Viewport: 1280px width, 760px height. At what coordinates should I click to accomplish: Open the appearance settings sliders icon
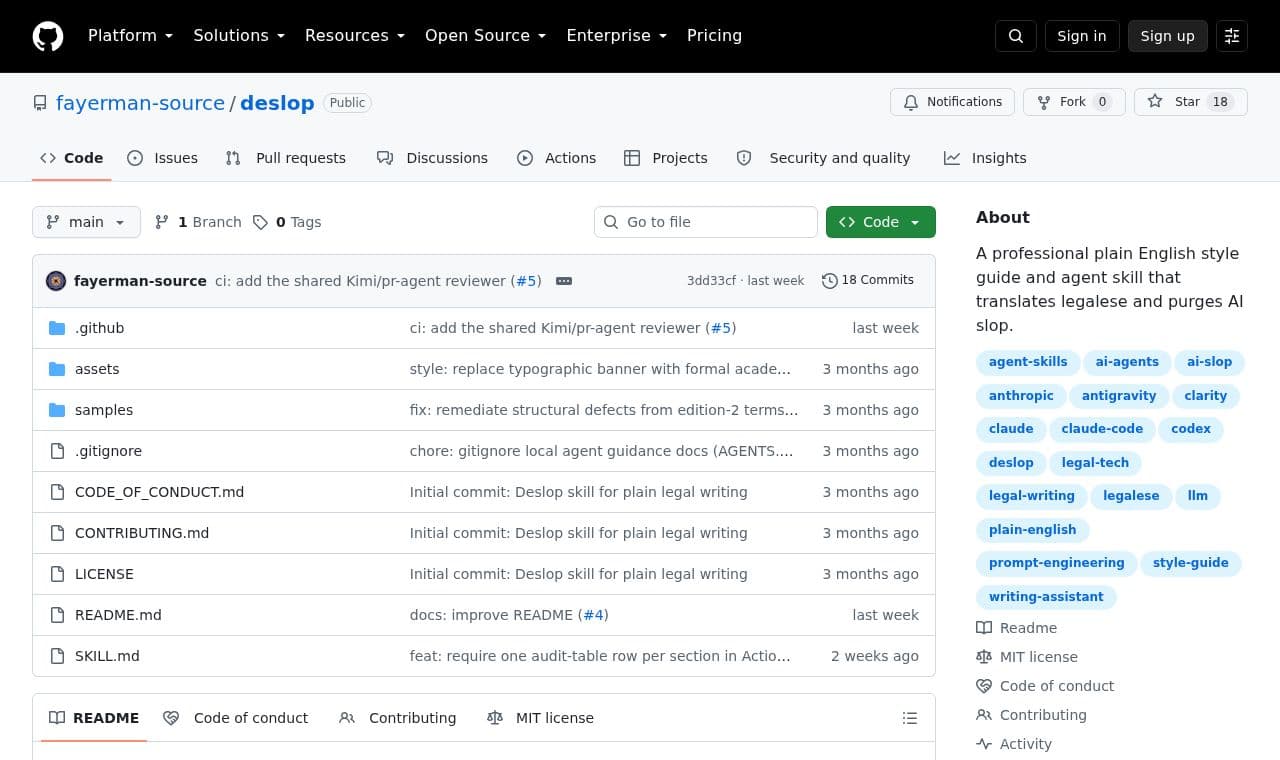pyautogui.click(x=1232, y=36)
